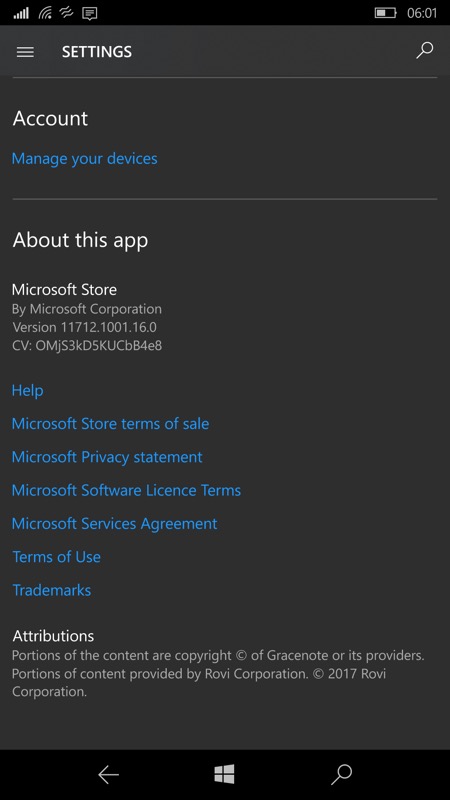The image size is (450, 800).
Task: Open the Trademarks link
Action: [x=52, y=590]
